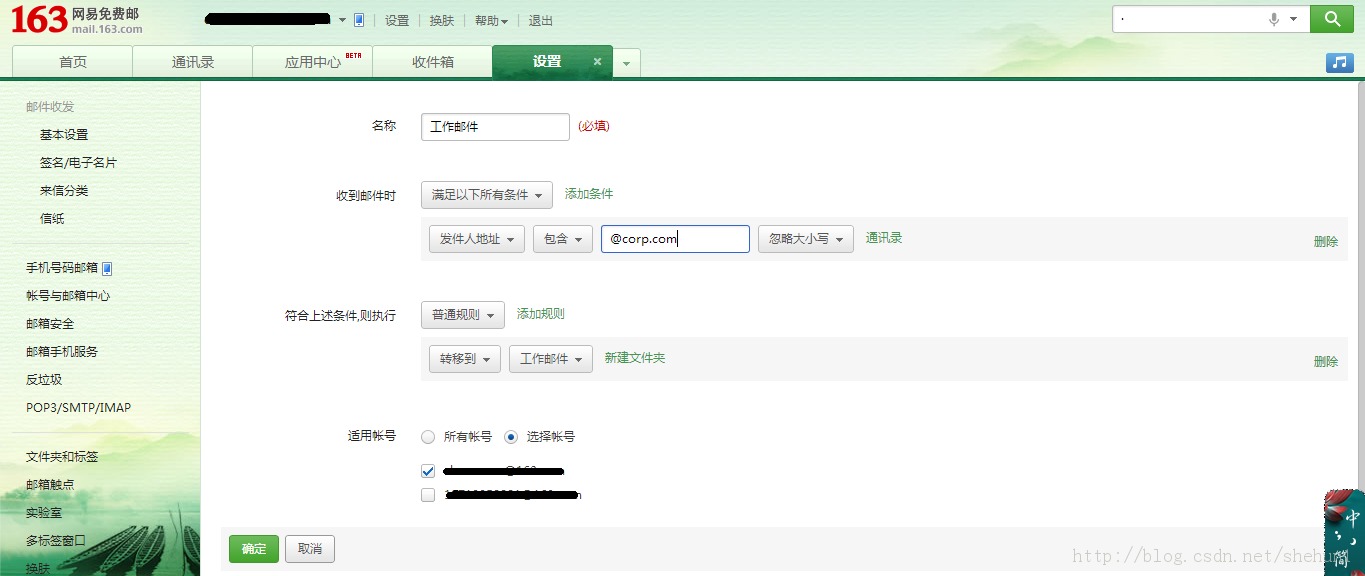The width and height of the screenshot is (1365, 576).
Task: Click the phone icon beside account name
Action: pyautogui.click(x=359, y=20)
